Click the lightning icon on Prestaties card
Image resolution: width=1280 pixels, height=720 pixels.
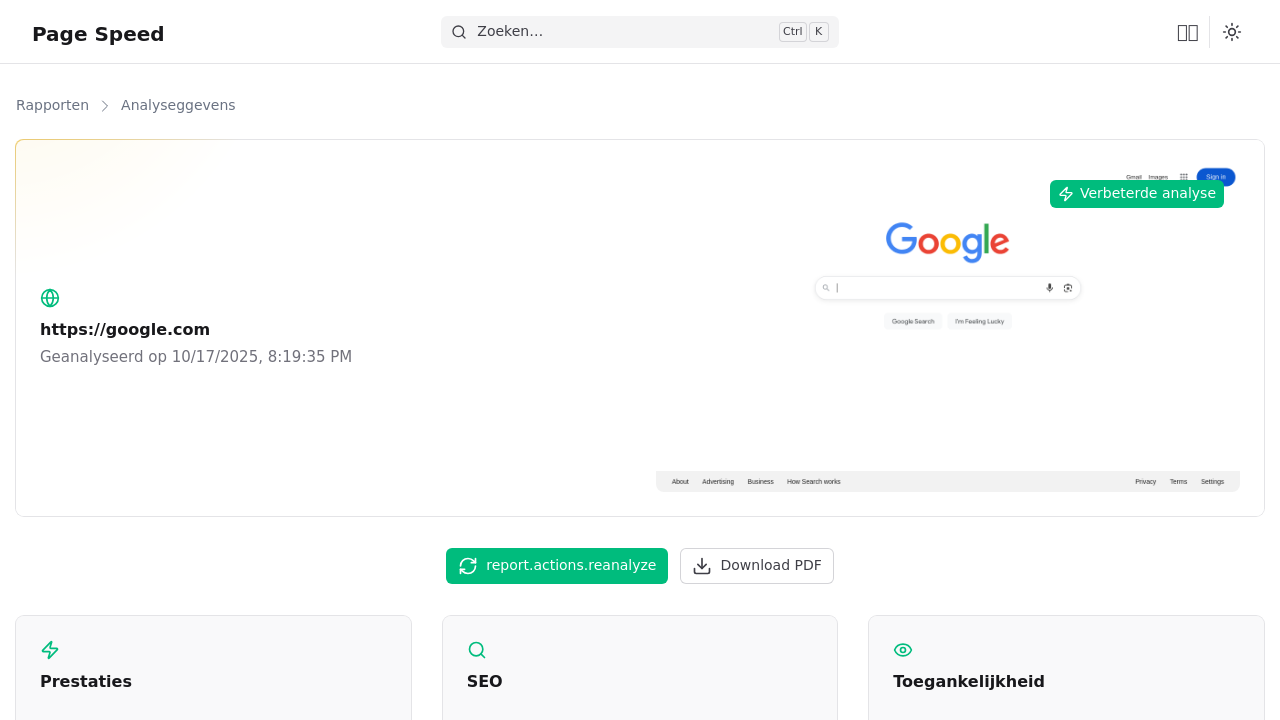(50, 650)
